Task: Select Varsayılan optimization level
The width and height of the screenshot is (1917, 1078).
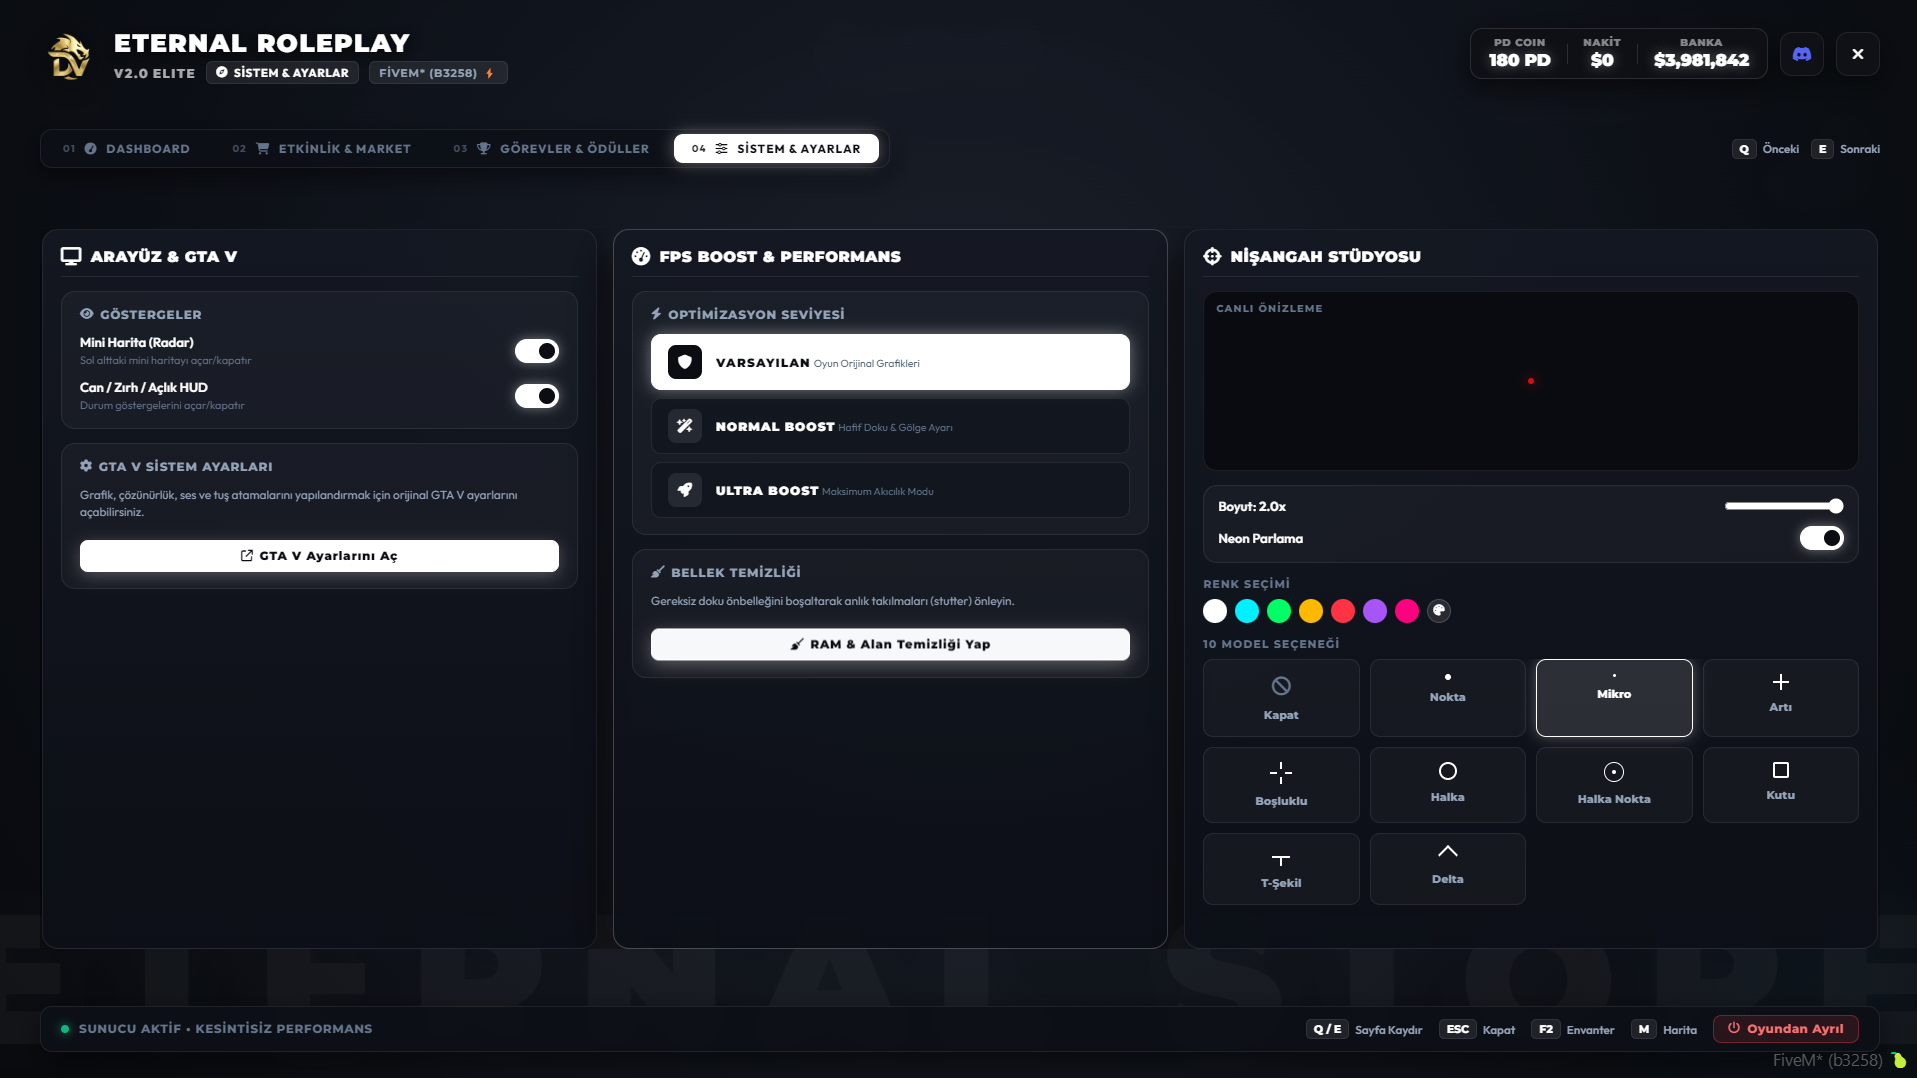Action: click(x=890, y=362)
